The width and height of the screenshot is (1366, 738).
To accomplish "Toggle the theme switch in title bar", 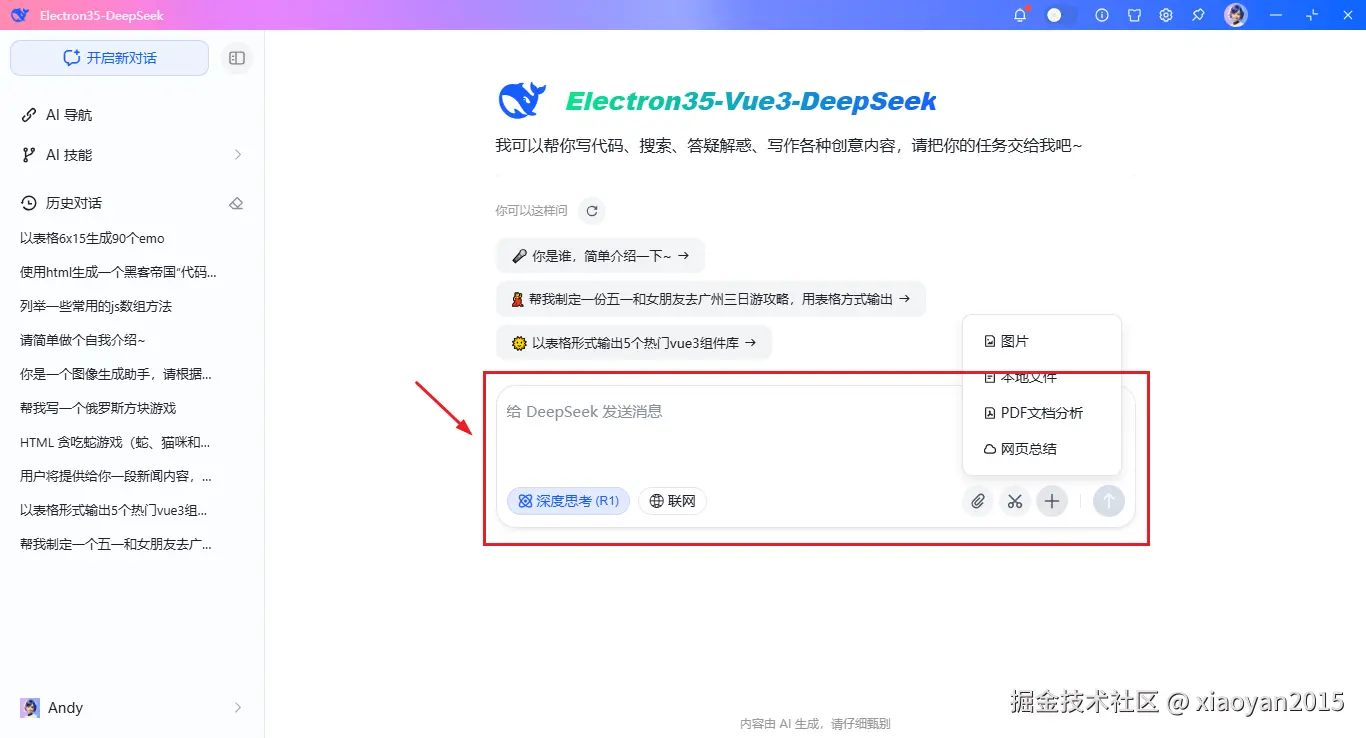I will [1061, 15].
